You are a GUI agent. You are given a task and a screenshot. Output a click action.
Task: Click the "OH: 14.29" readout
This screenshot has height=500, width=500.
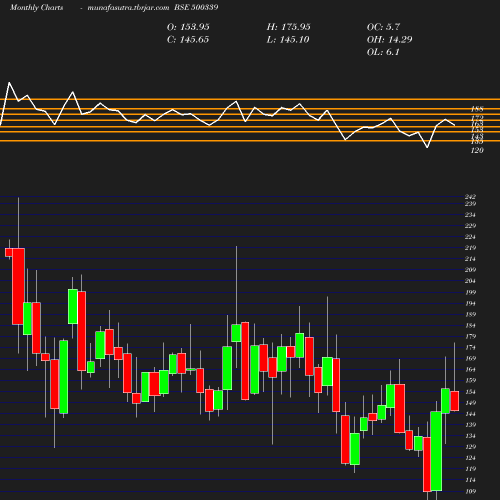click(389, 40)
